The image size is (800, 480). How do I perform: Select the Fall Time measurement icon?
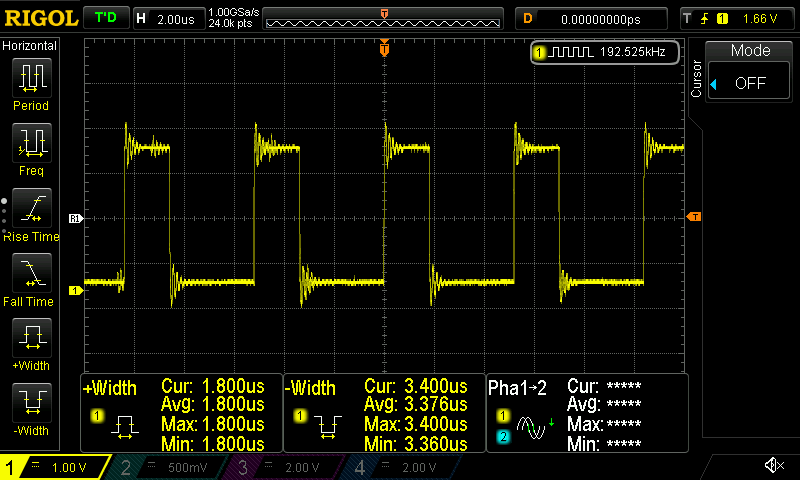pos(32,272)
